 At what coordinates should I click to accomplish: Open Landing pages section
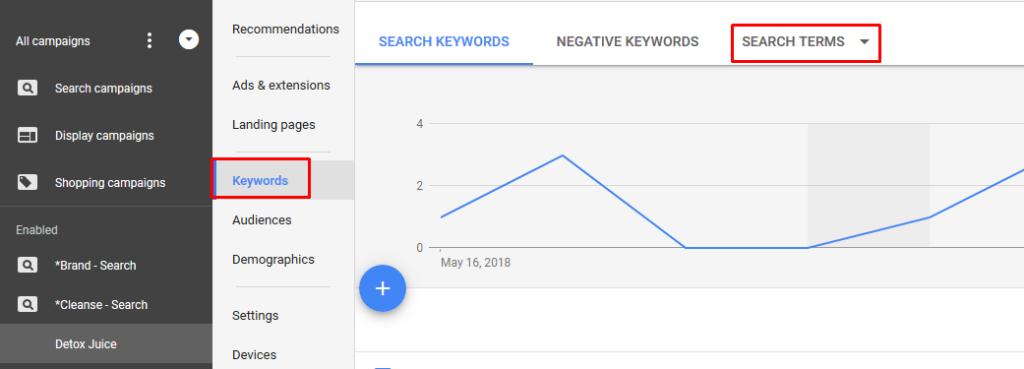[x=274, y=125]
